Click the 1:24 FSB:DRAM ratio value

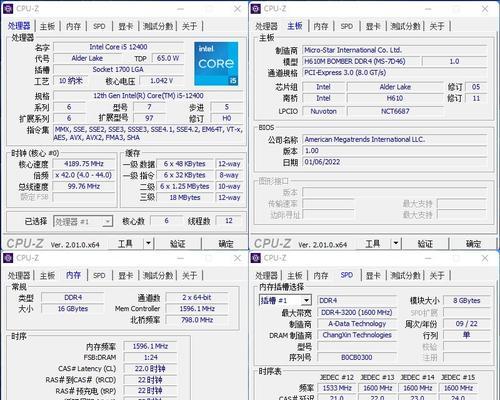151,357
